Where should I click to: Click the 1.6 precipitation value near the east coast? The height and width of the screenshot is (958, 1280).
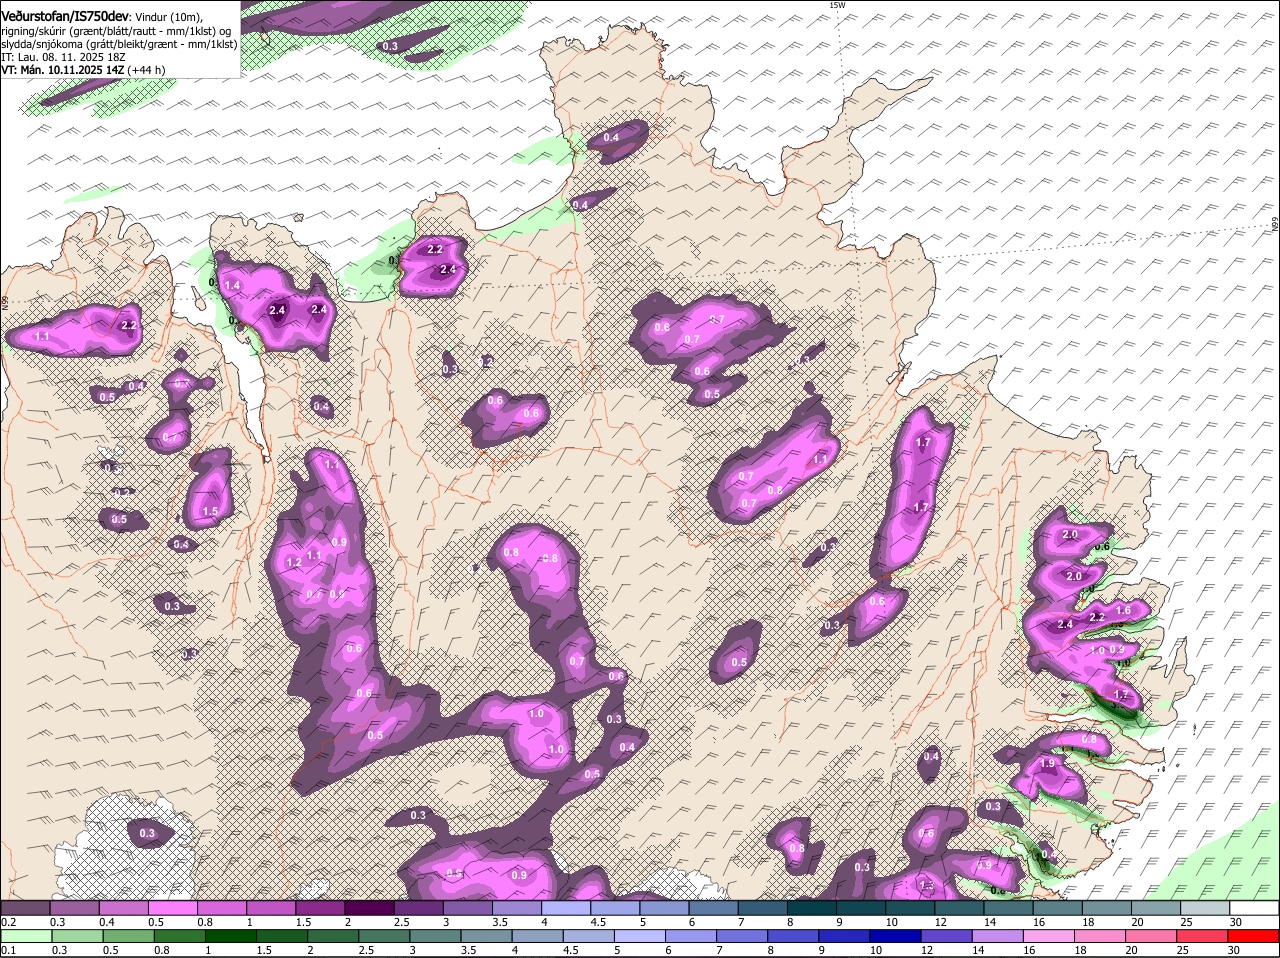tap(1123, 610)
